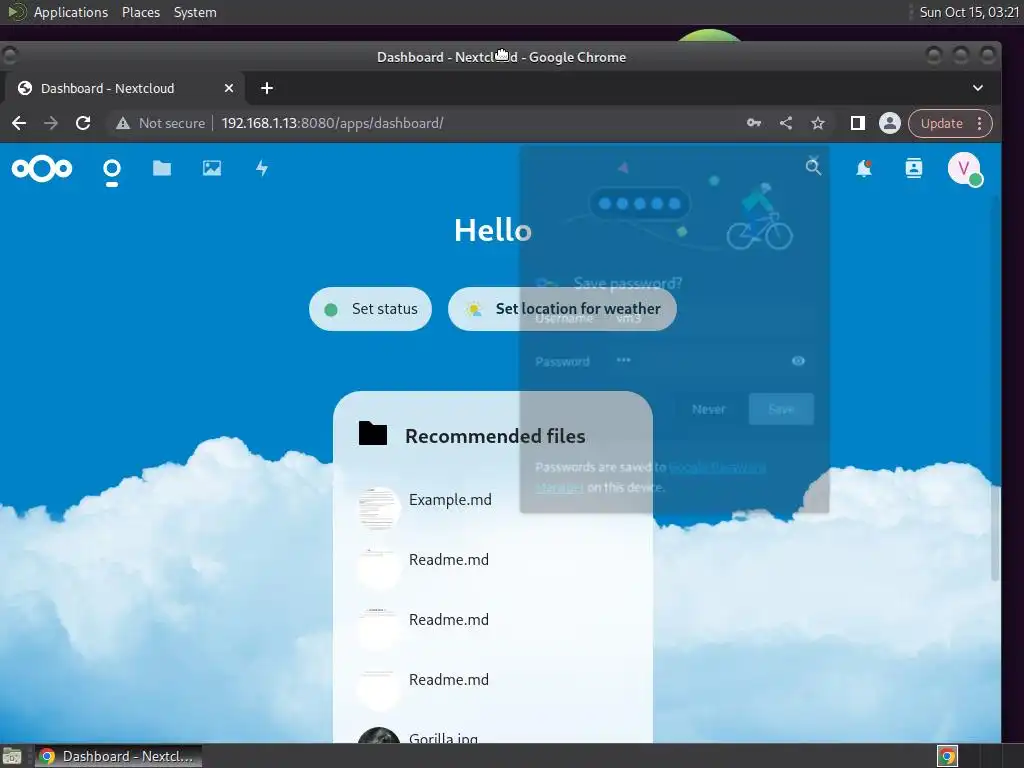This screenshot has width=1024, height=768.
Task: Open the Gorilla image file
Action: [443, 737]
